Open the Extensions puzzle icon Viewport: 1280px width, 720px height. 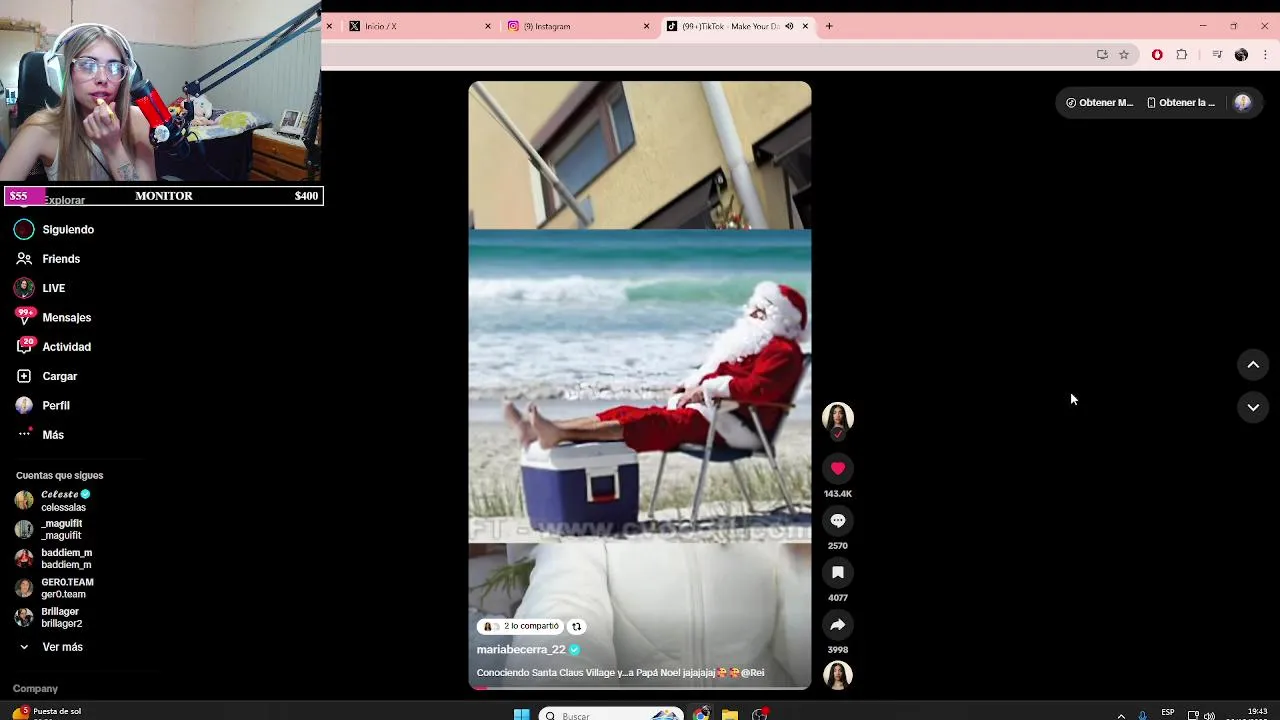click(x=1182, y=55)
